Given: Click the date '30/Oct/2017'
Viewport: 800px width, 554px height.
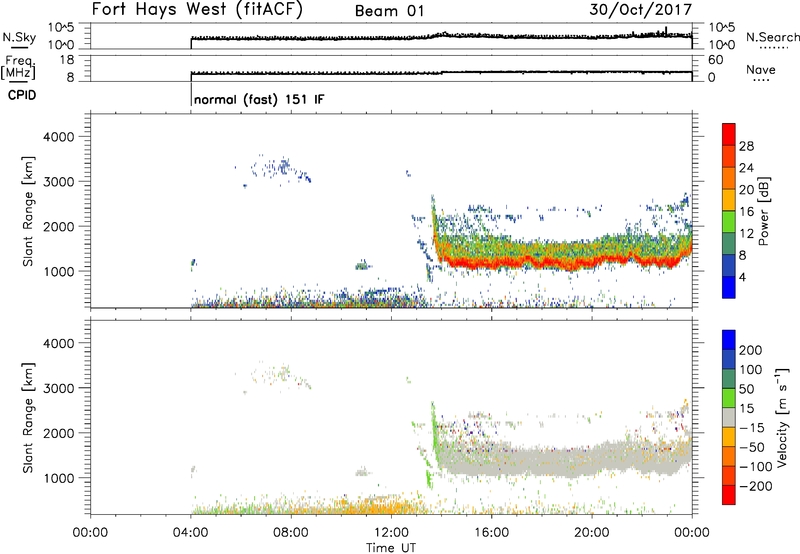Looking at the screenshot, I should pos(640,9).
